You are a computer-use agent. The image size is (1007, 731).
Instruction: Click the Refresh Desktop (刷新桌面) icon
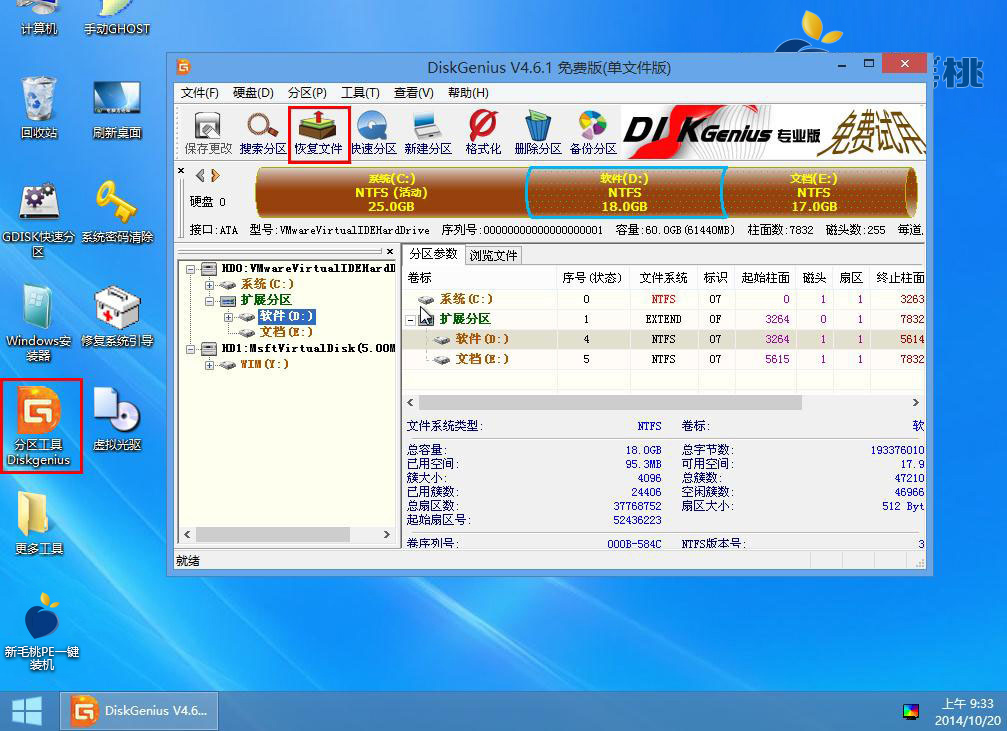pyautogui.click(x=117, y=109)
